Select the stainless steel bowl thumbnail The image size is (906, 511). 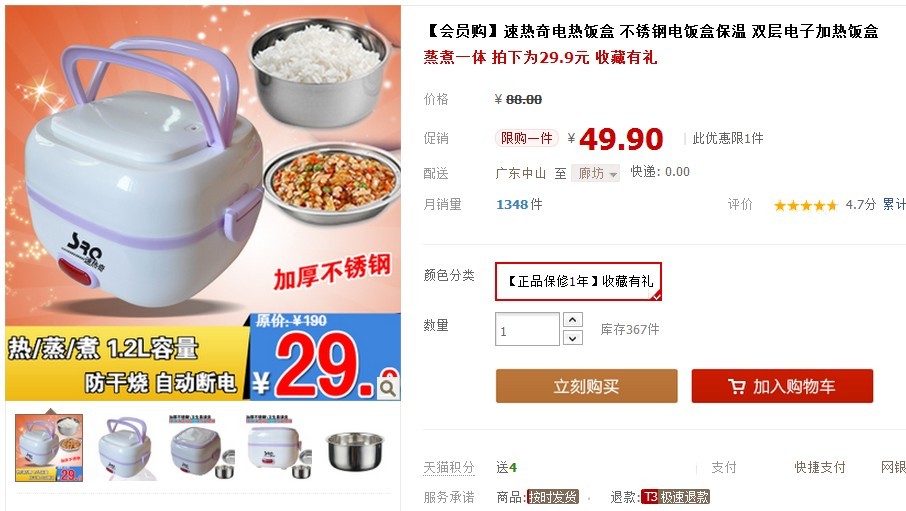(x=355, y=448)
